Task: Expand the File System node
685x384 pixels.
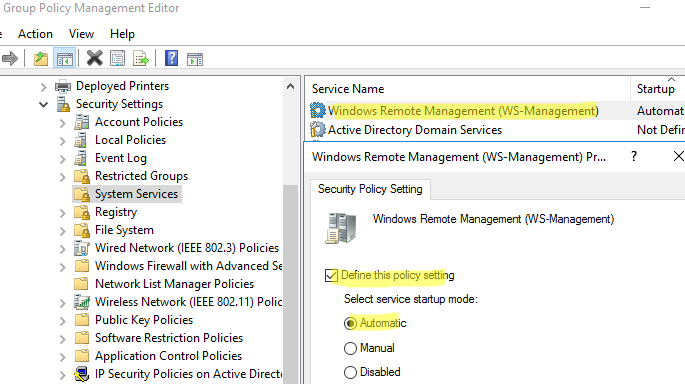Action: (x=62, y=231)
